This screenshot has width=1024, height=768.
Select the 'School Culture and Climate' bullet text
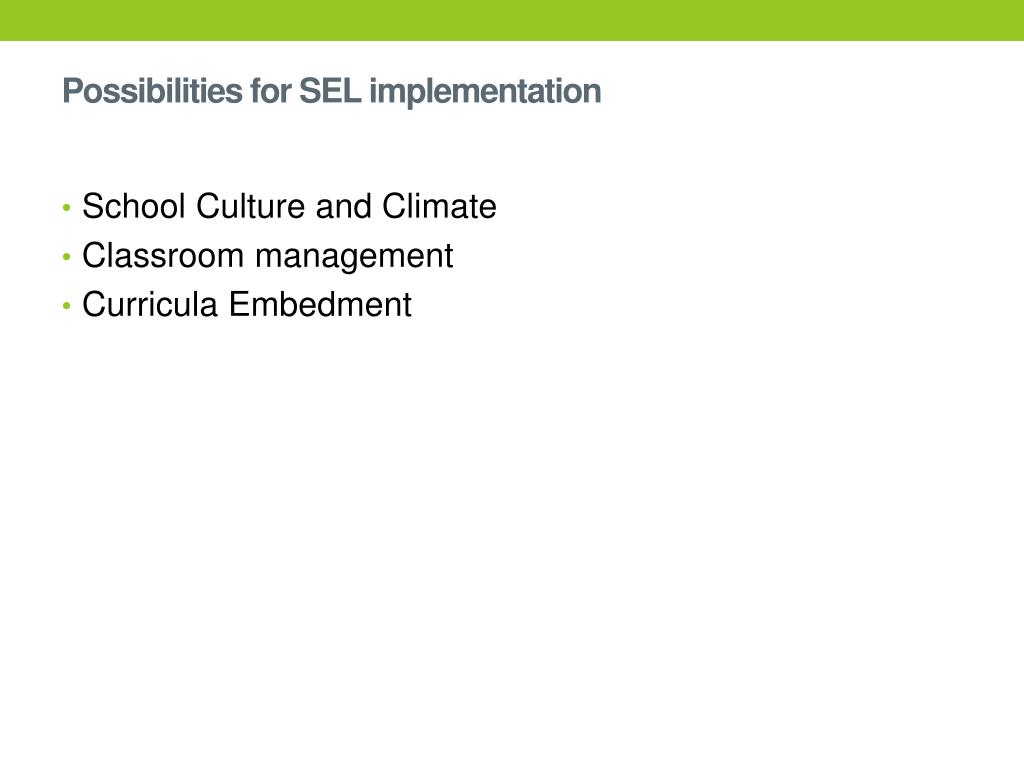click(x=289, y=207)
